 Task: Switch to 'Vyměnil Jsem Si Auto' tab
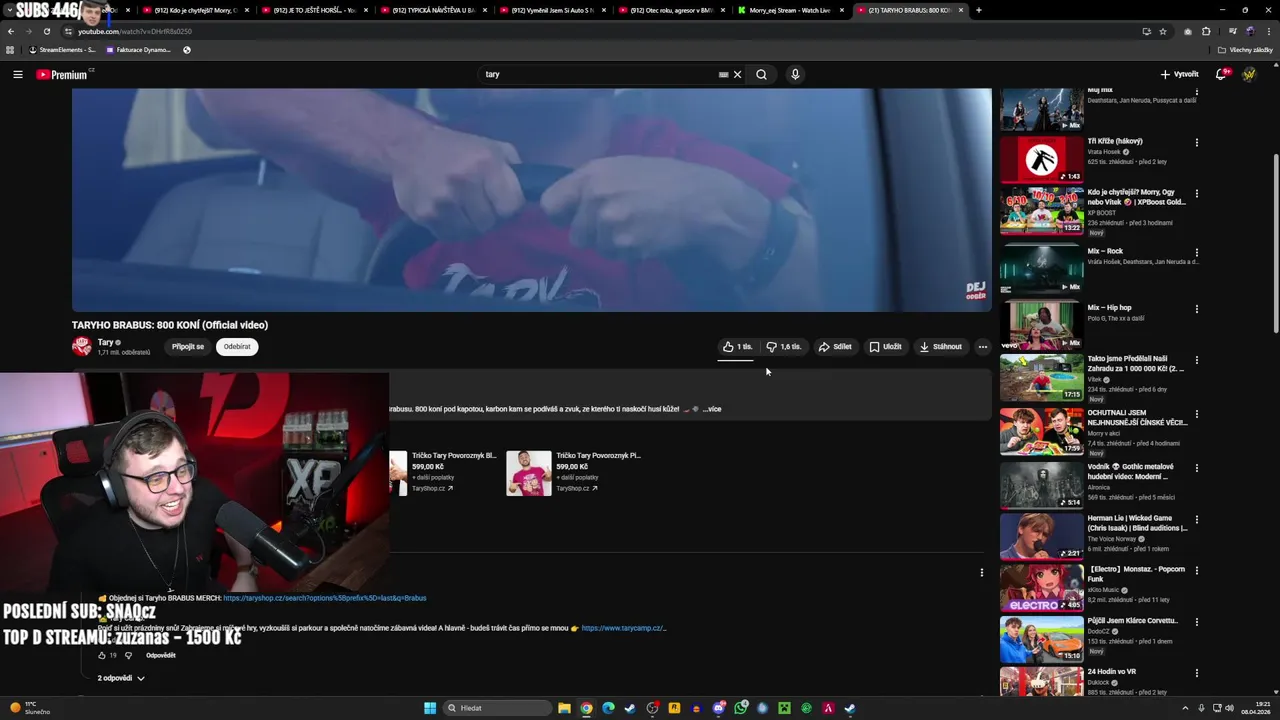point(551,10)
